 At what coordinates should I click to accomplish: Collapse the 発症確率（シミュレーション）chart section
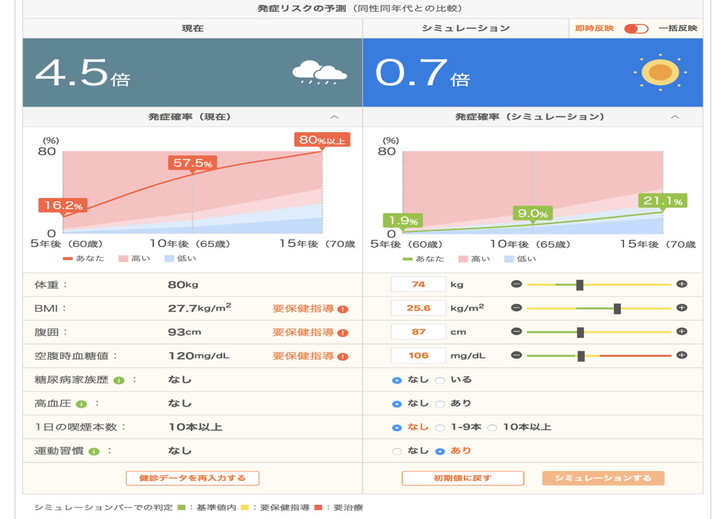point(674,117)
